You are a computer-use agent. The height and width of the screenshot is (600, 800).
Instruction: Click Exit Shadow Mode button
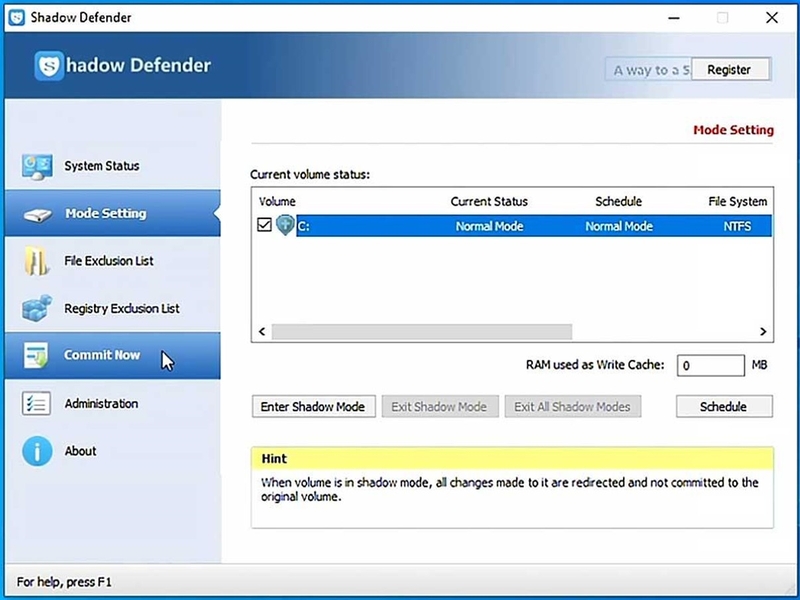(x=440, y=407)
